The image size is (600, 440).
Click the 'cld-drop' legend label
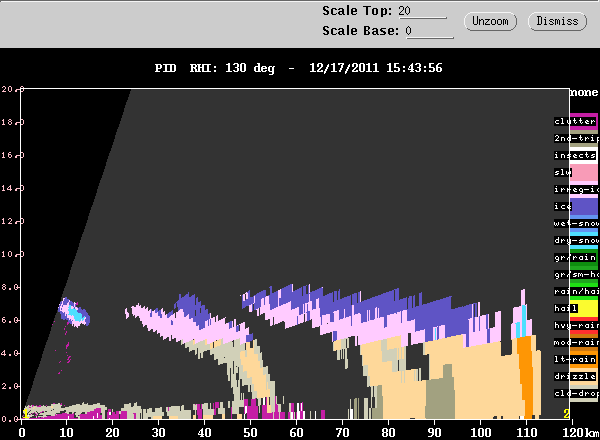(x=577, y=393)
